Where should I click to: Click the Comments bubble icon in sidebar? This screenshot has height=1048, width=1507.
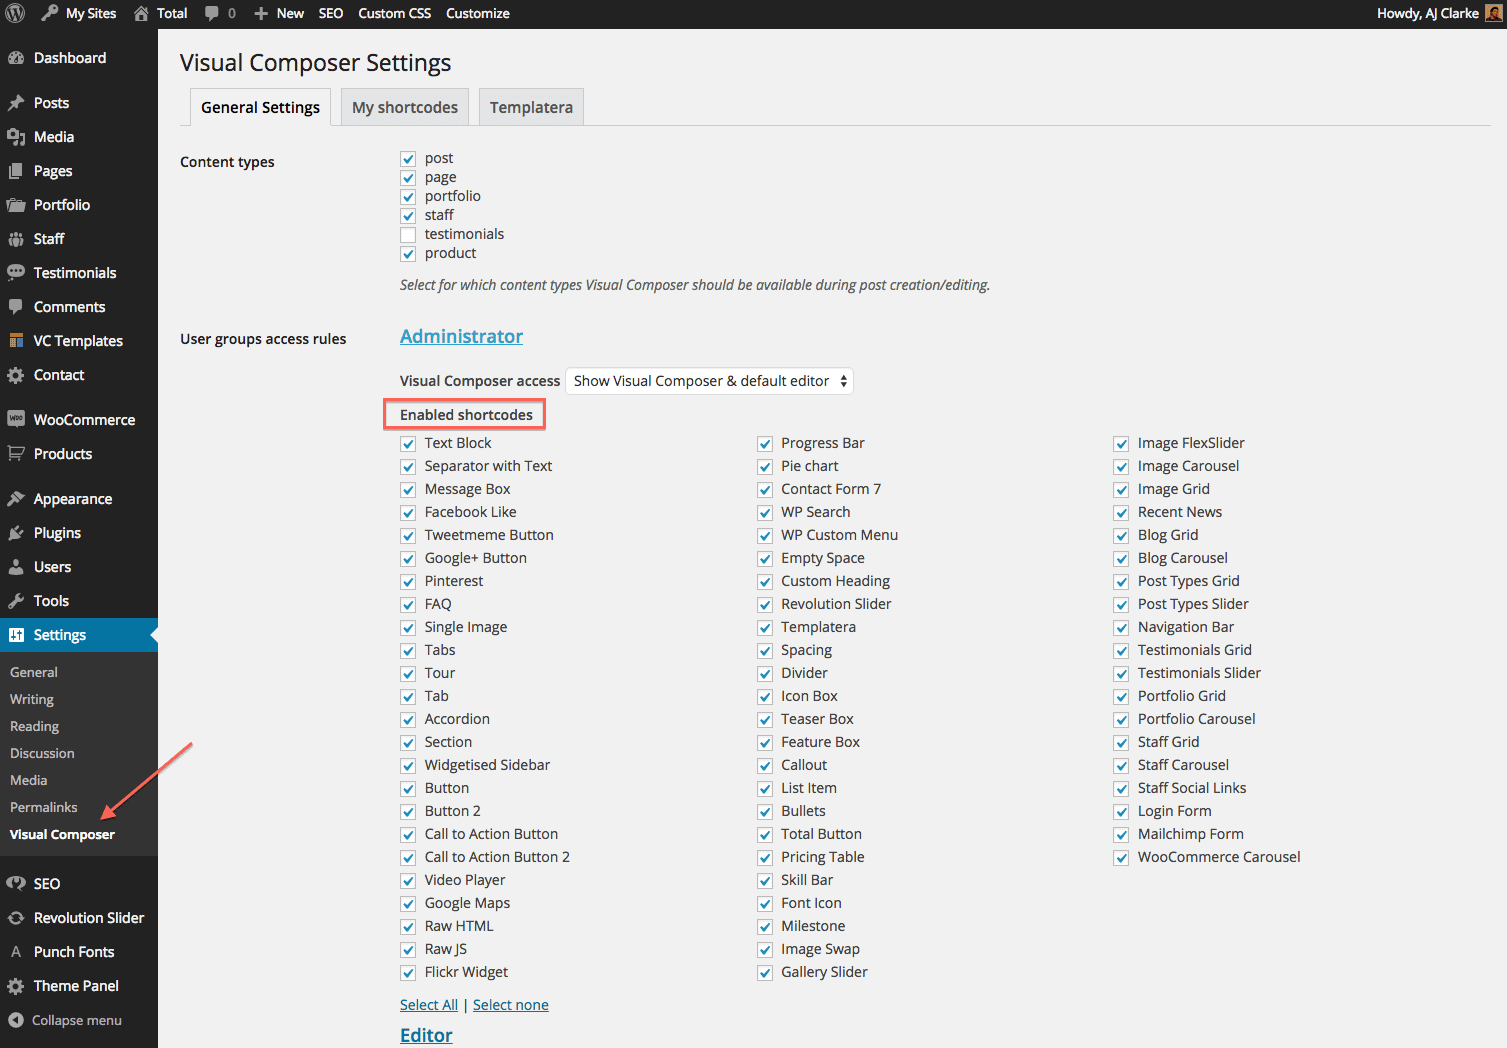[16, 307]
